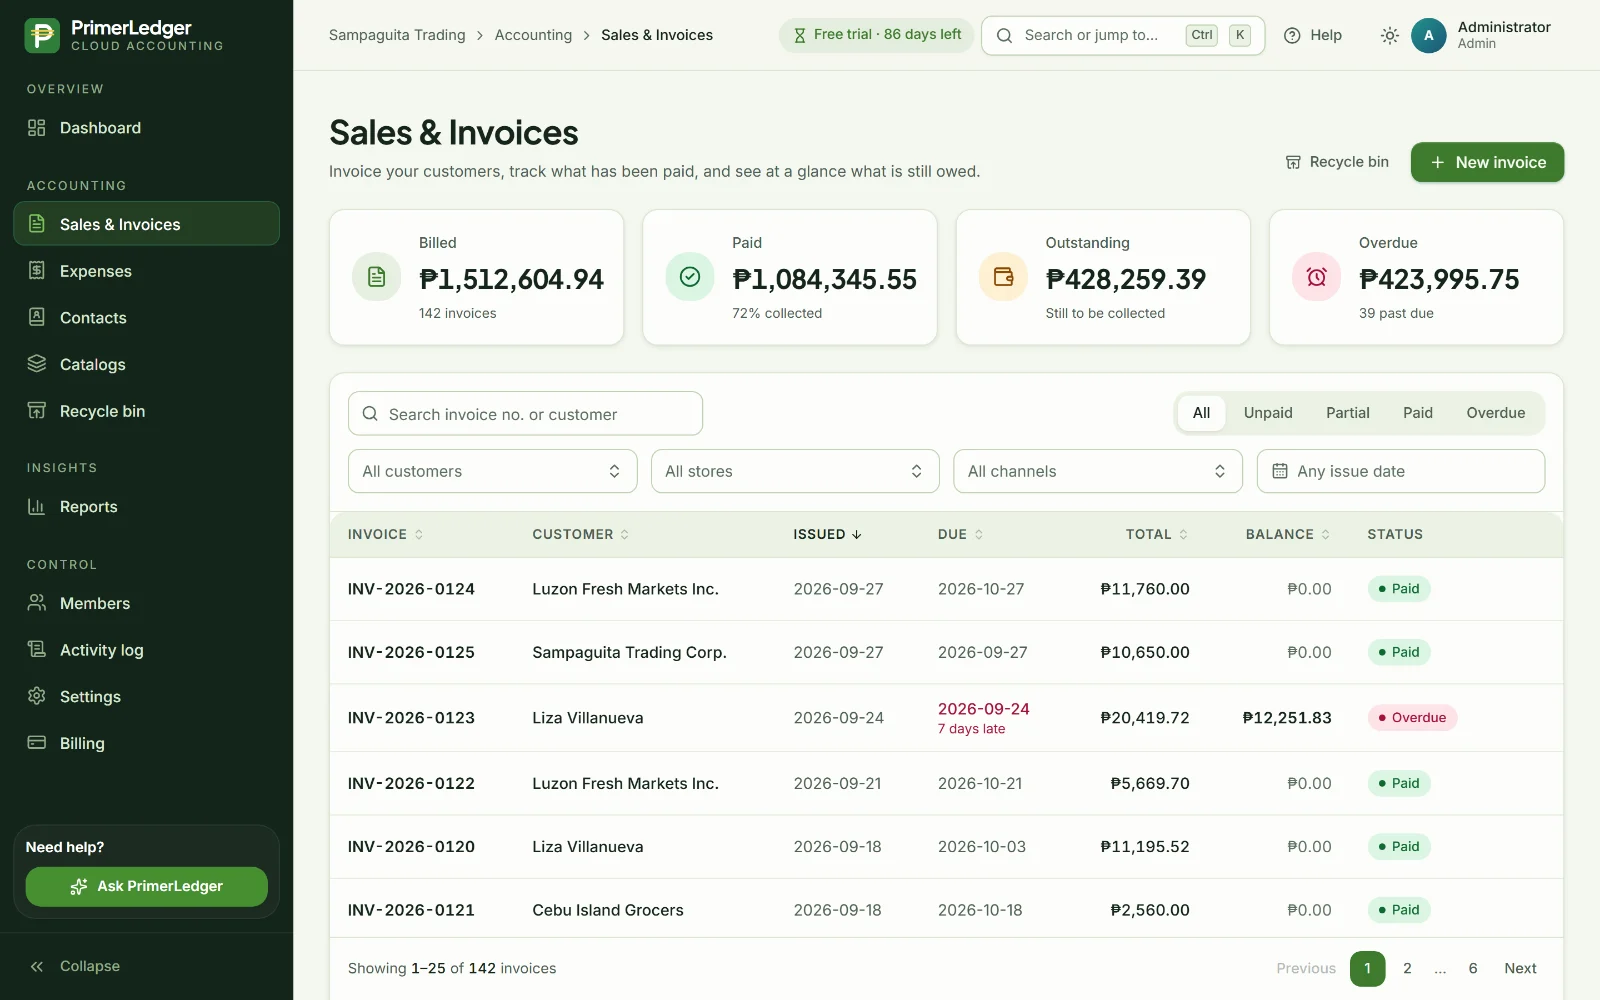The image size is (1600, 1000).
Task: Filter invoices by Overdue tab
Action: pos(1495,413)
